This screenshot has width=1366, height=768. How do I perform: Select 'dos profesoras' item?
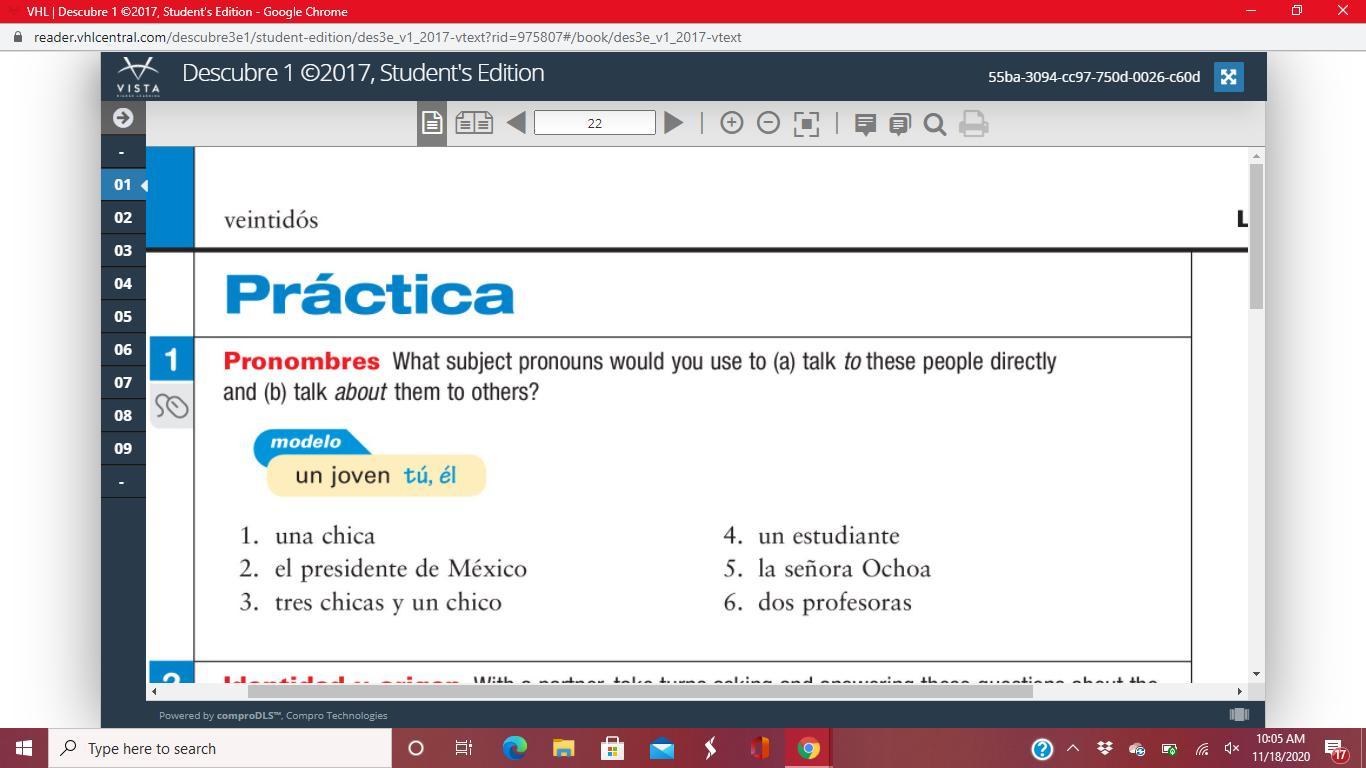(835, 602)
